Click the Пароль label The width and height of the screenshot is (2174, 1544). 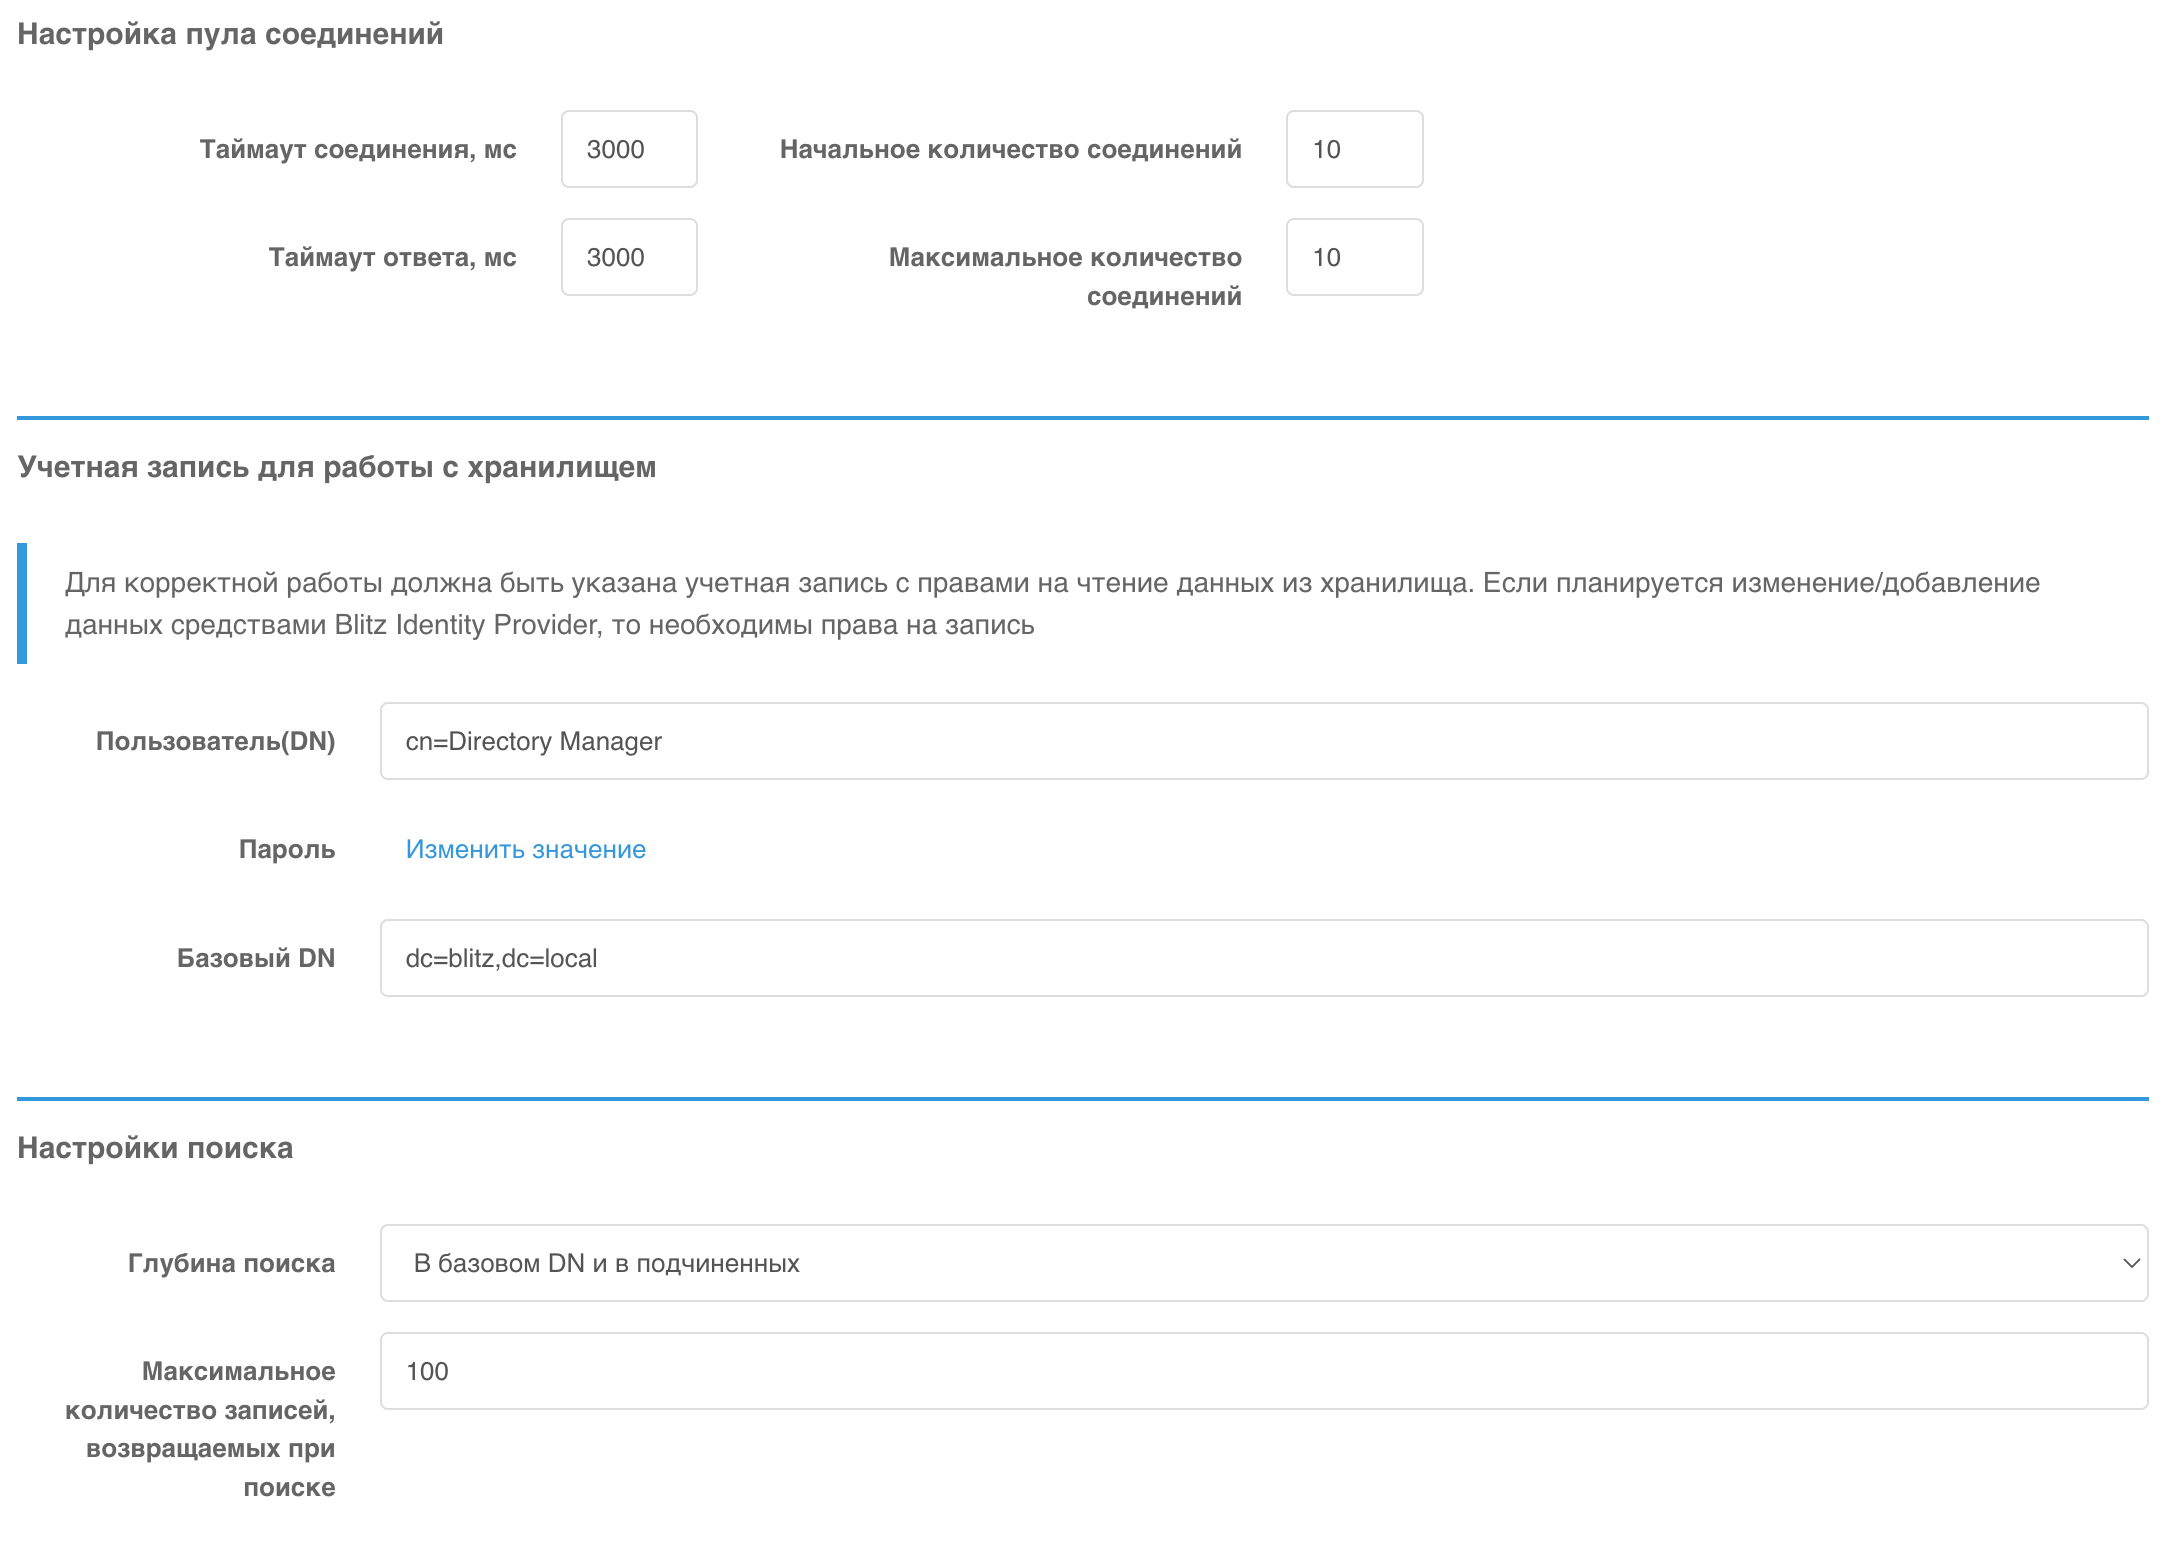point(286,849)
